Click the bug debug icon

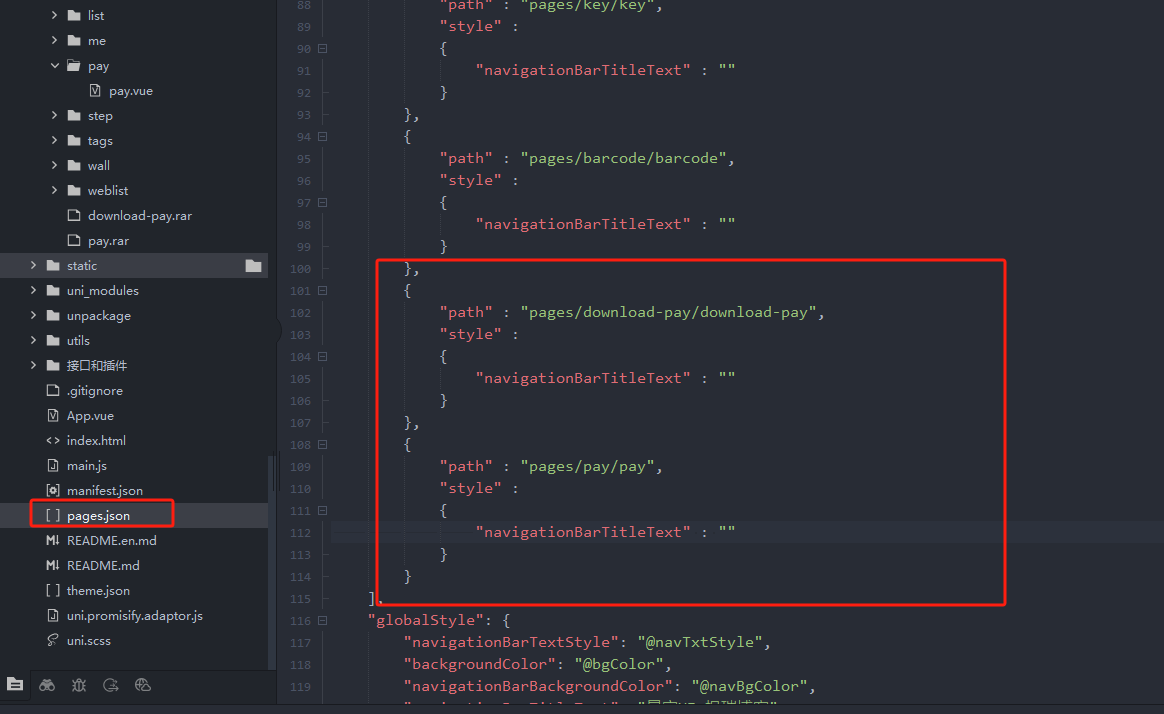click(x=79, y=685)
